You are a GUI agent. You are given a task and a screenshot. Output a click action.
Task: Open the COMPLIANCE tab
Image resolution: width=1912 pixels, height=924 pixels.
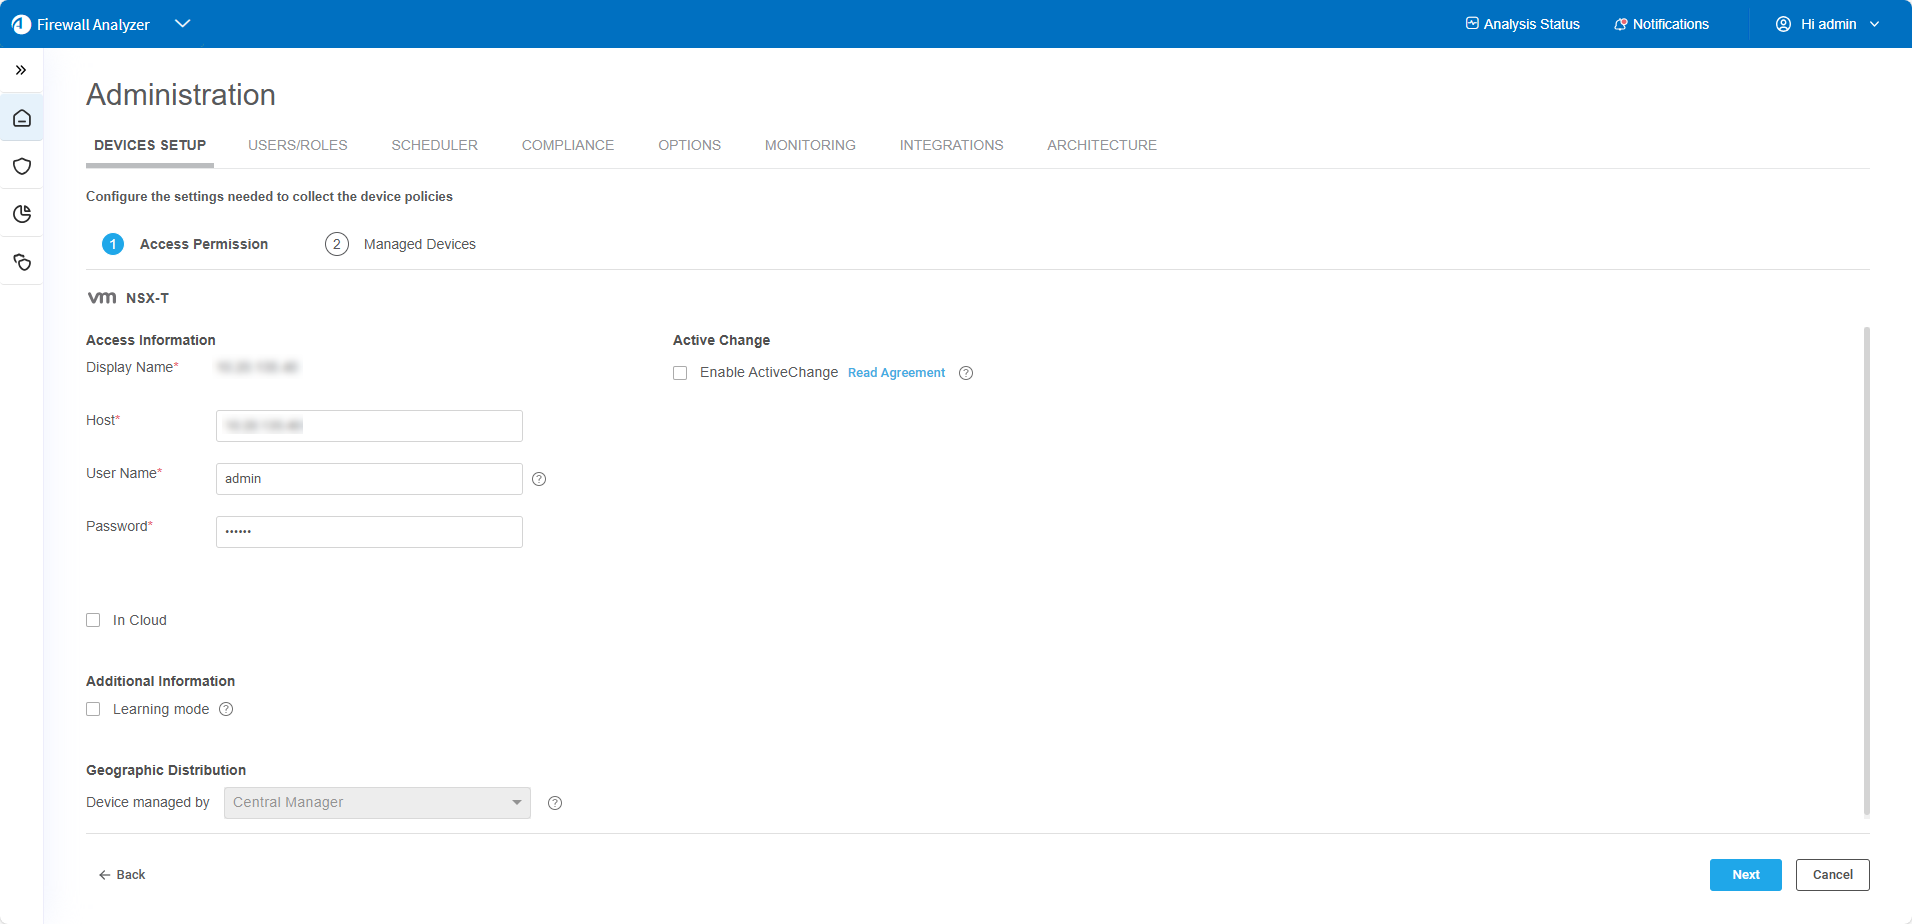click(x=568, y=145)
